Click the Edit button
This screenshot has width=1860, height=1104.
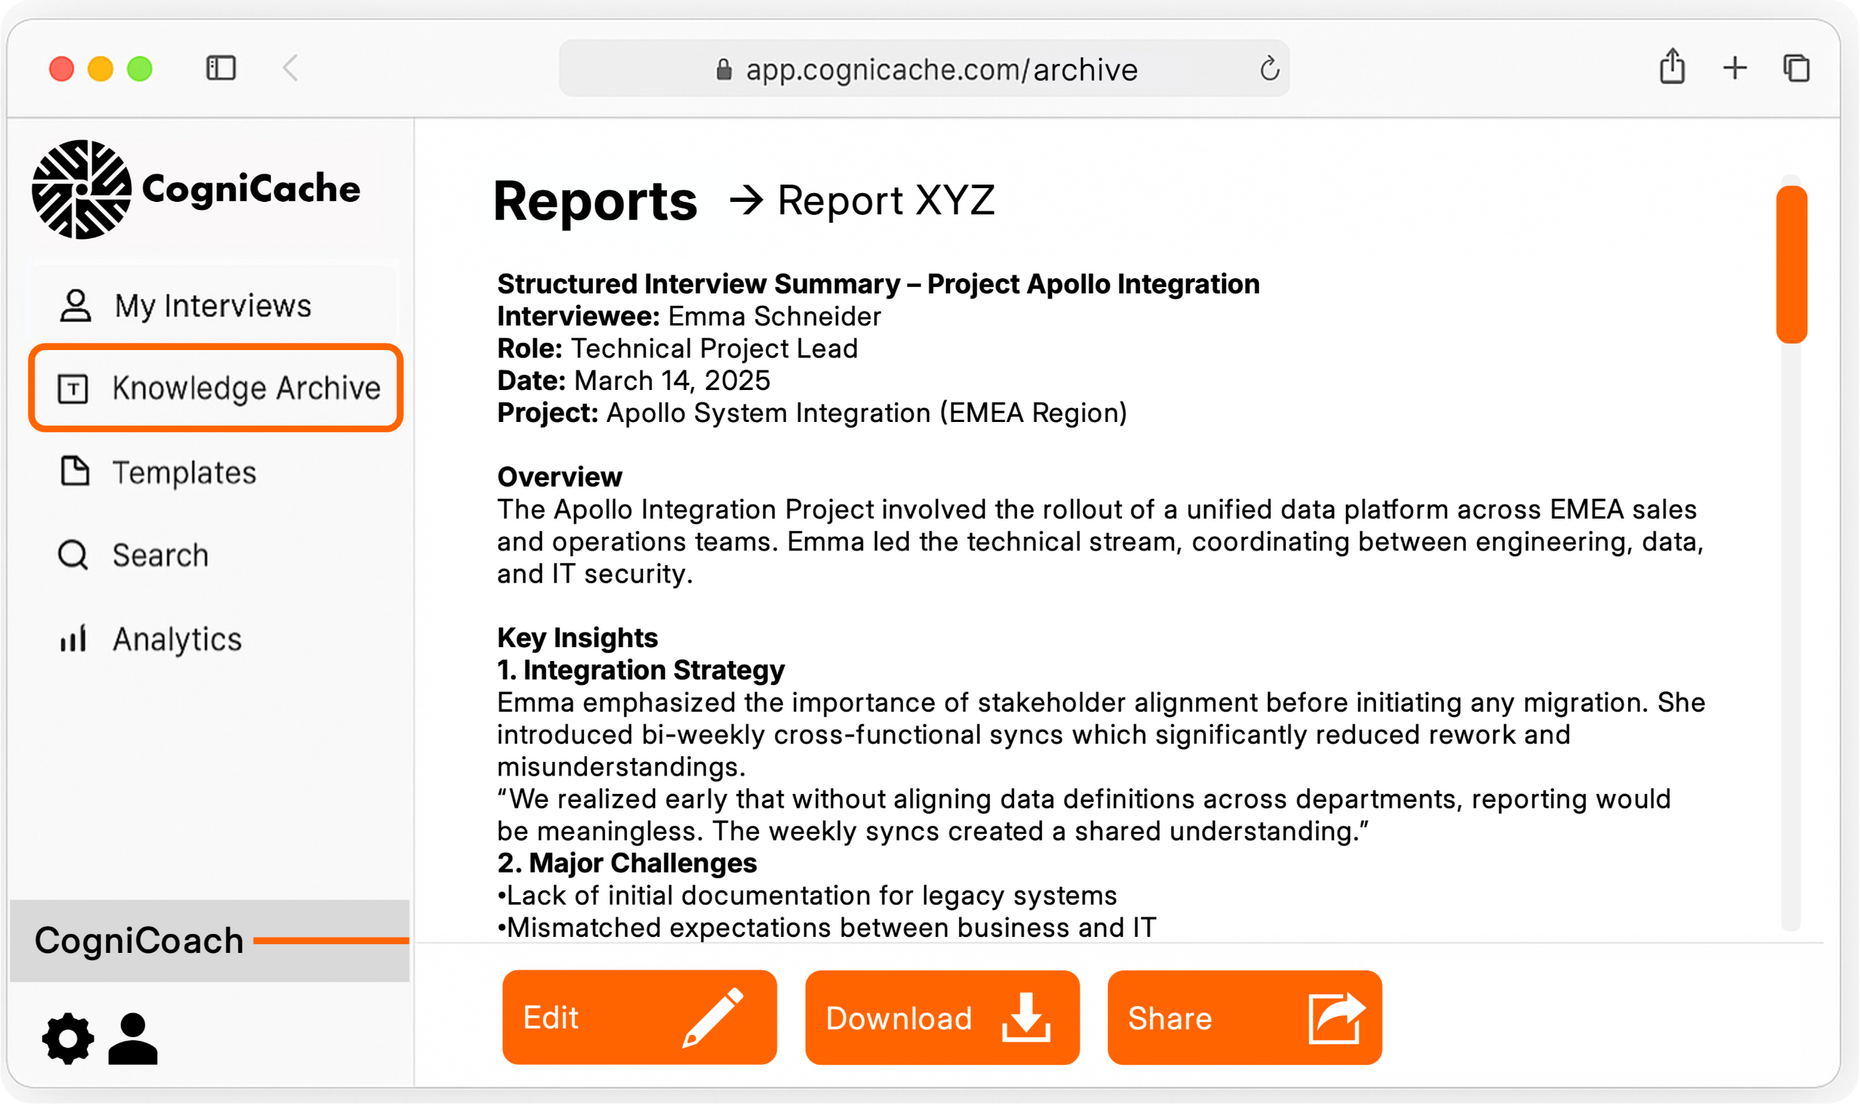tap(639, 1017)
